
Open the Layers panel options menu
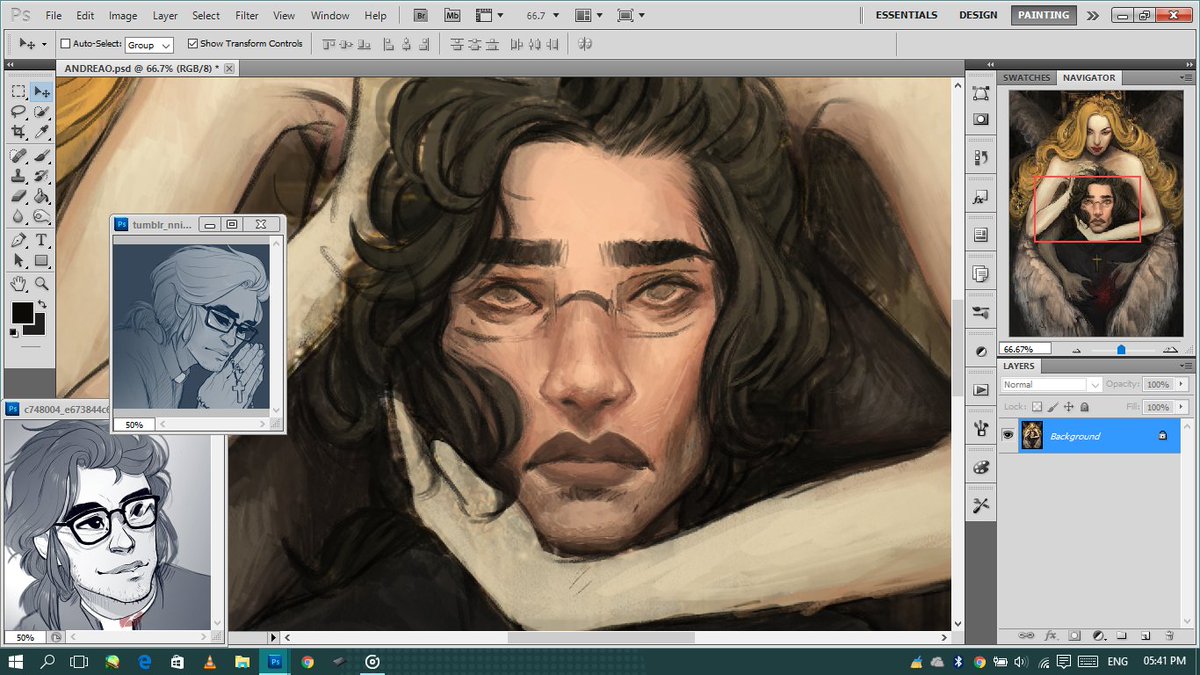coord(1186,366)
